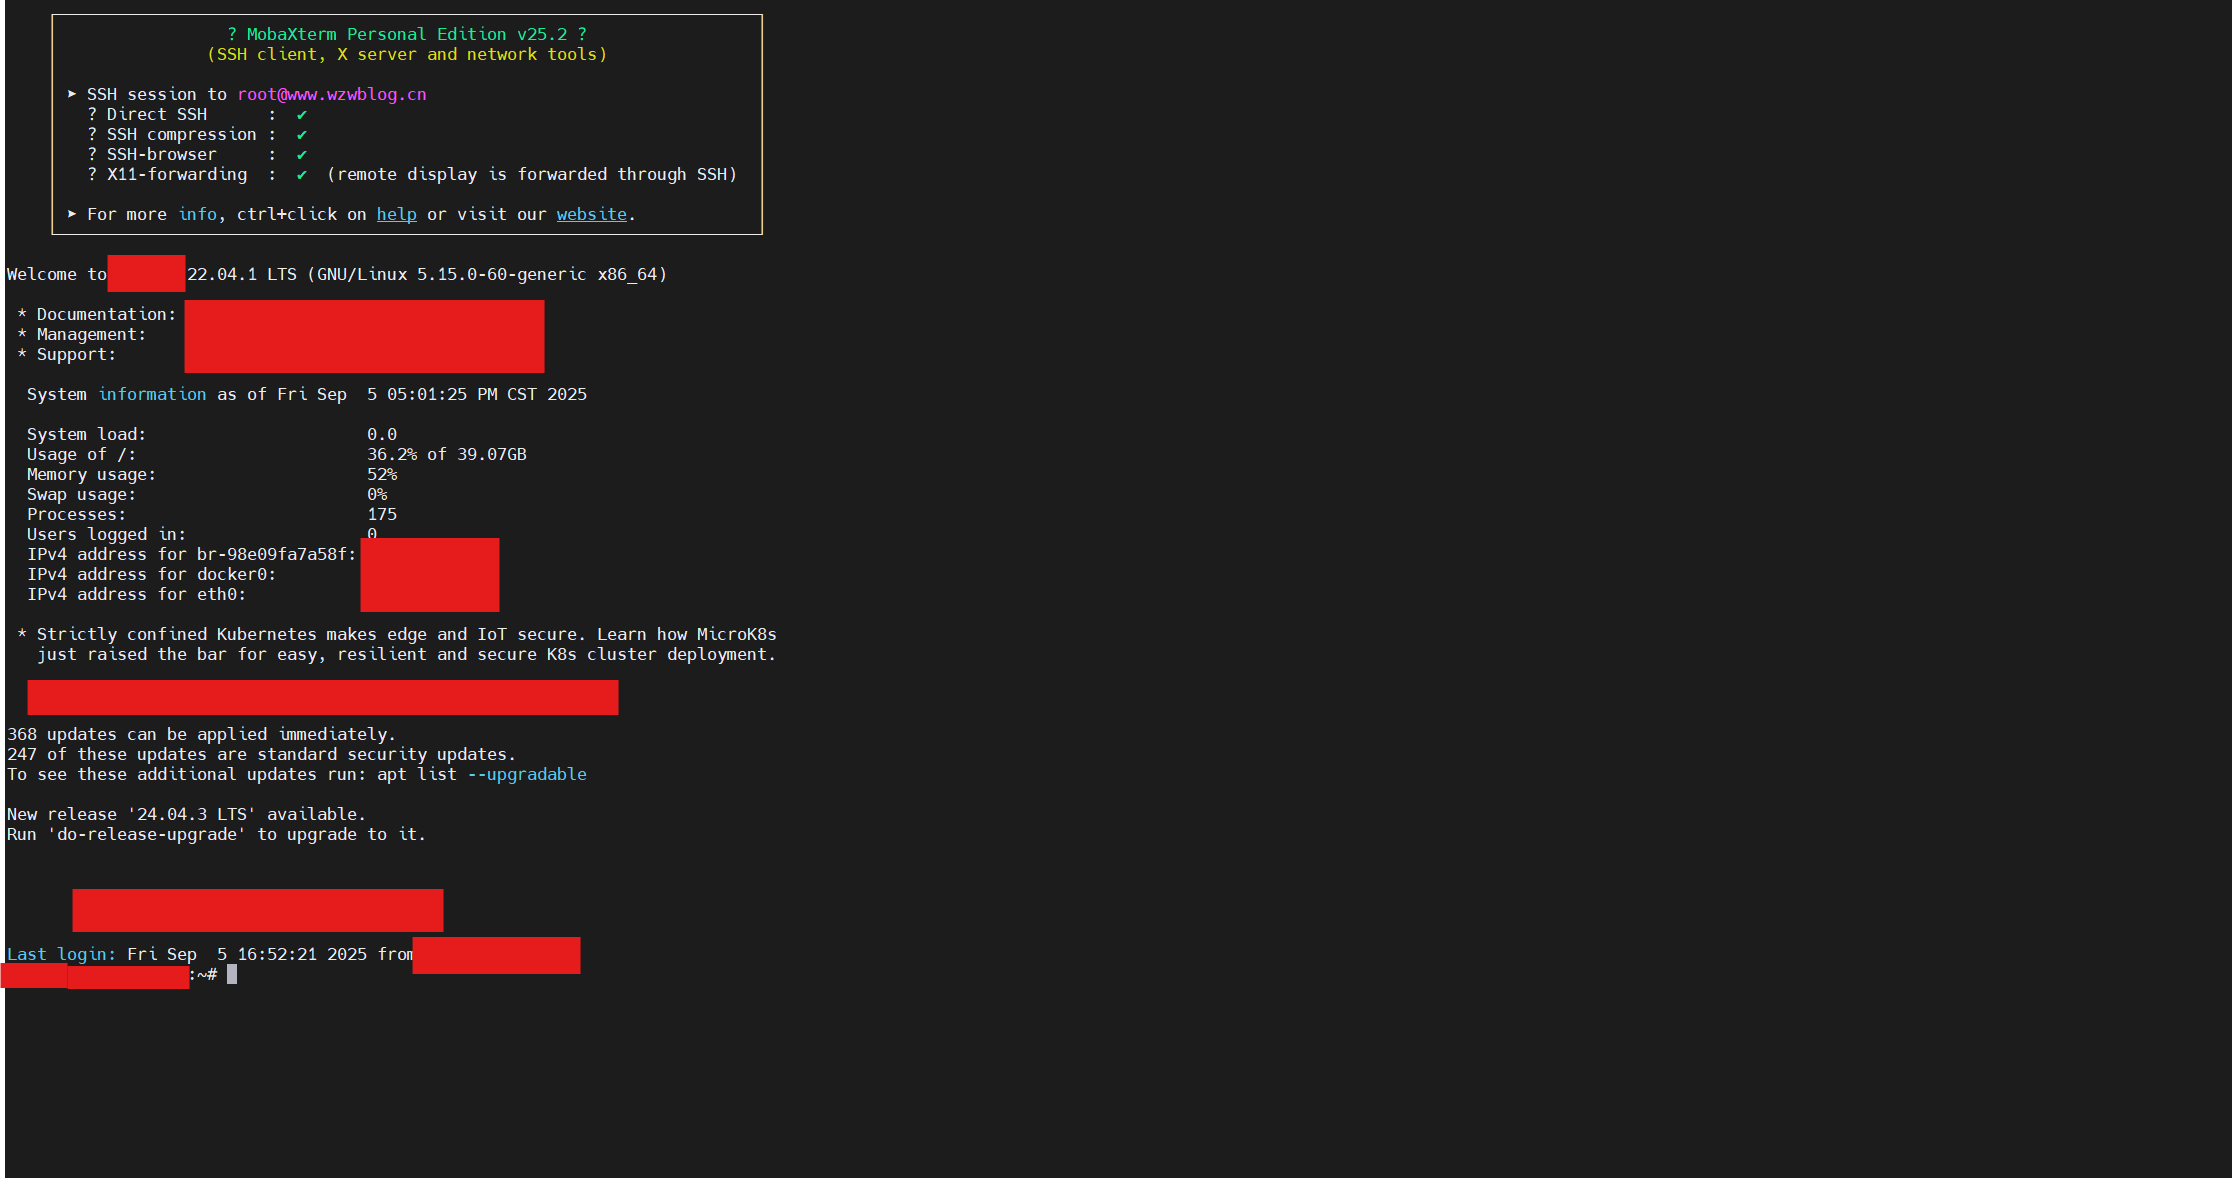Place cursor at the shell prompt block
This screenshot has height=1178, width=2232.
(x=232, y=974)
